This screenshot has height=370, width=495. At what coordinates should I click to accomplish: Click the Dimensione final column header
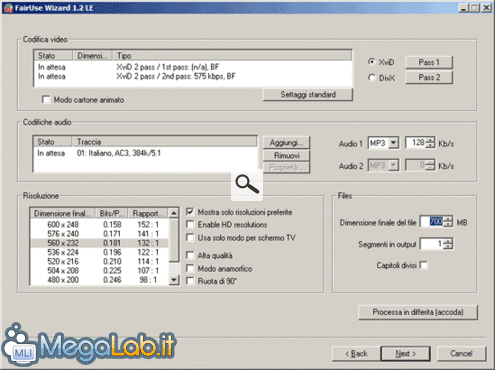63,213
